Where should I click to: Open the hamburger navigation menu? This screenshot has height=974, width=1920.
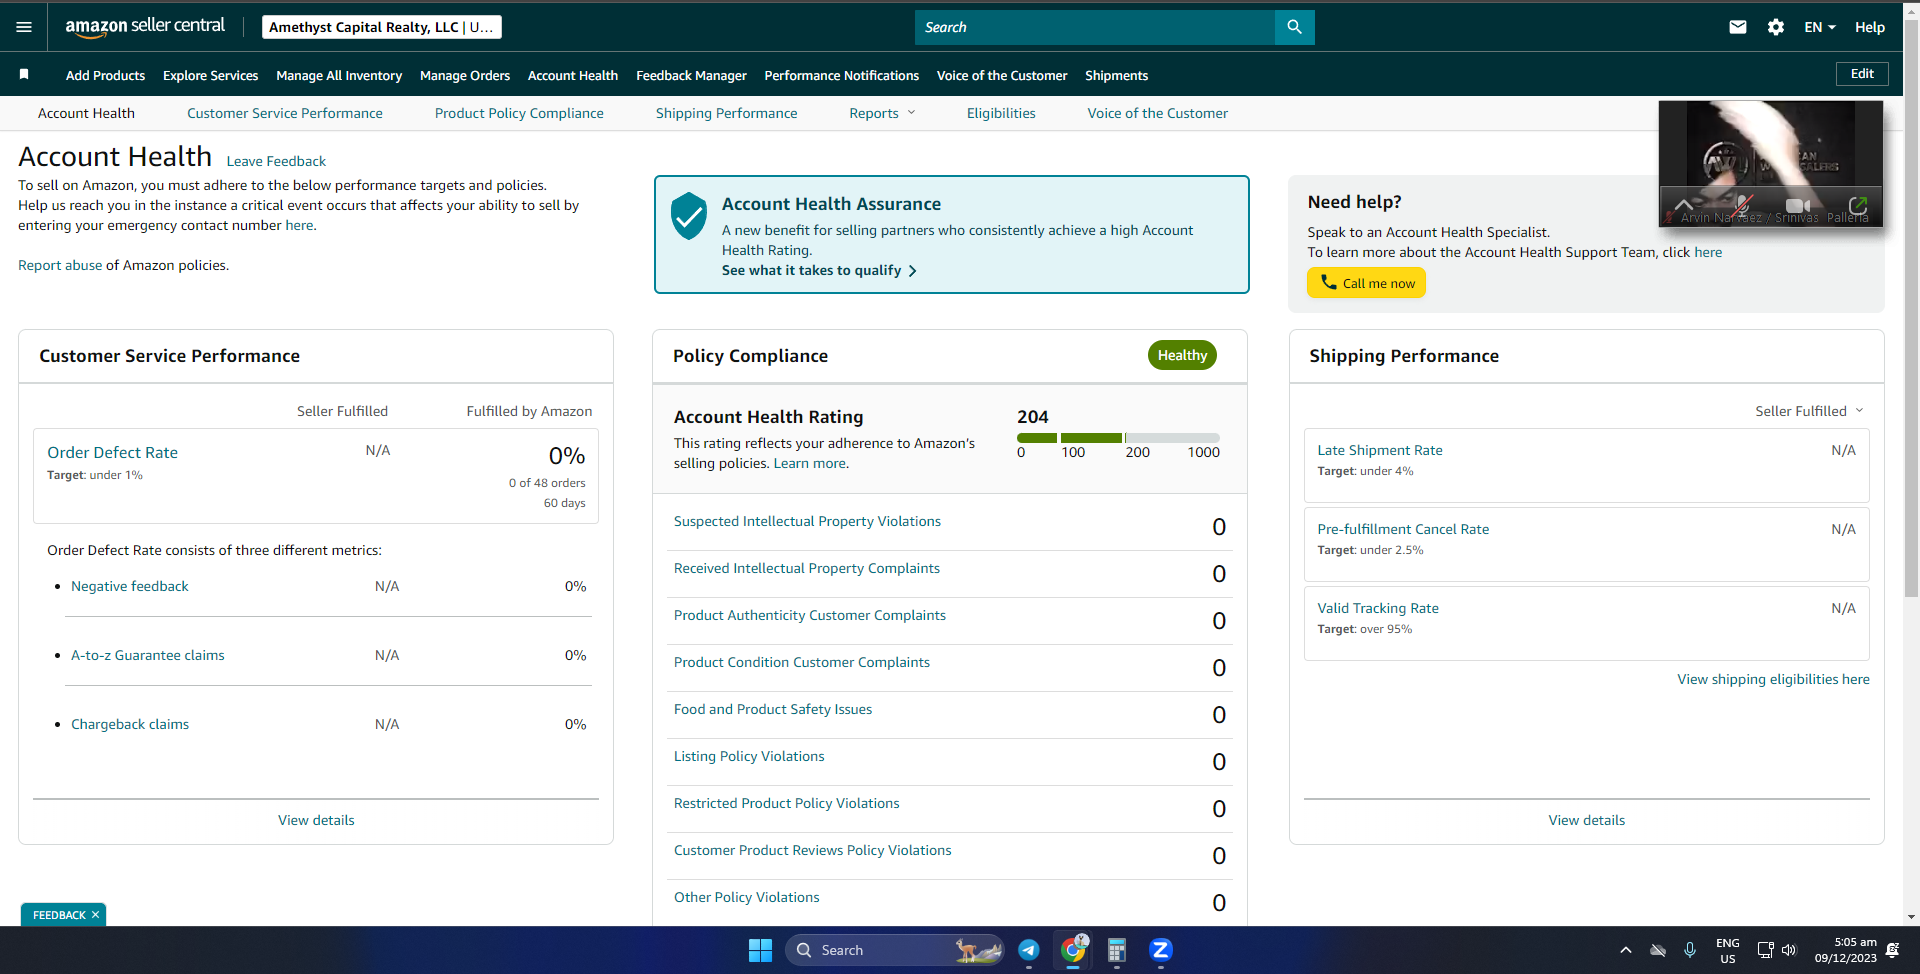24,27
